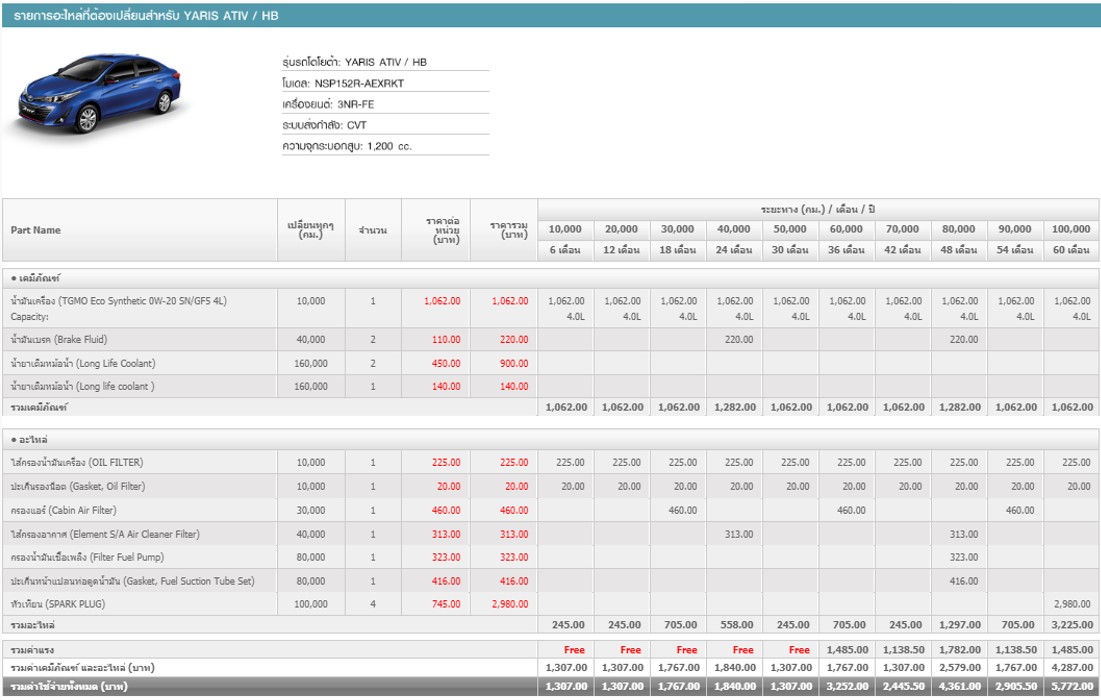Click the red 'Free' labour under 10,000 km
Screen dimensions: 1101x700
point(574,650)
